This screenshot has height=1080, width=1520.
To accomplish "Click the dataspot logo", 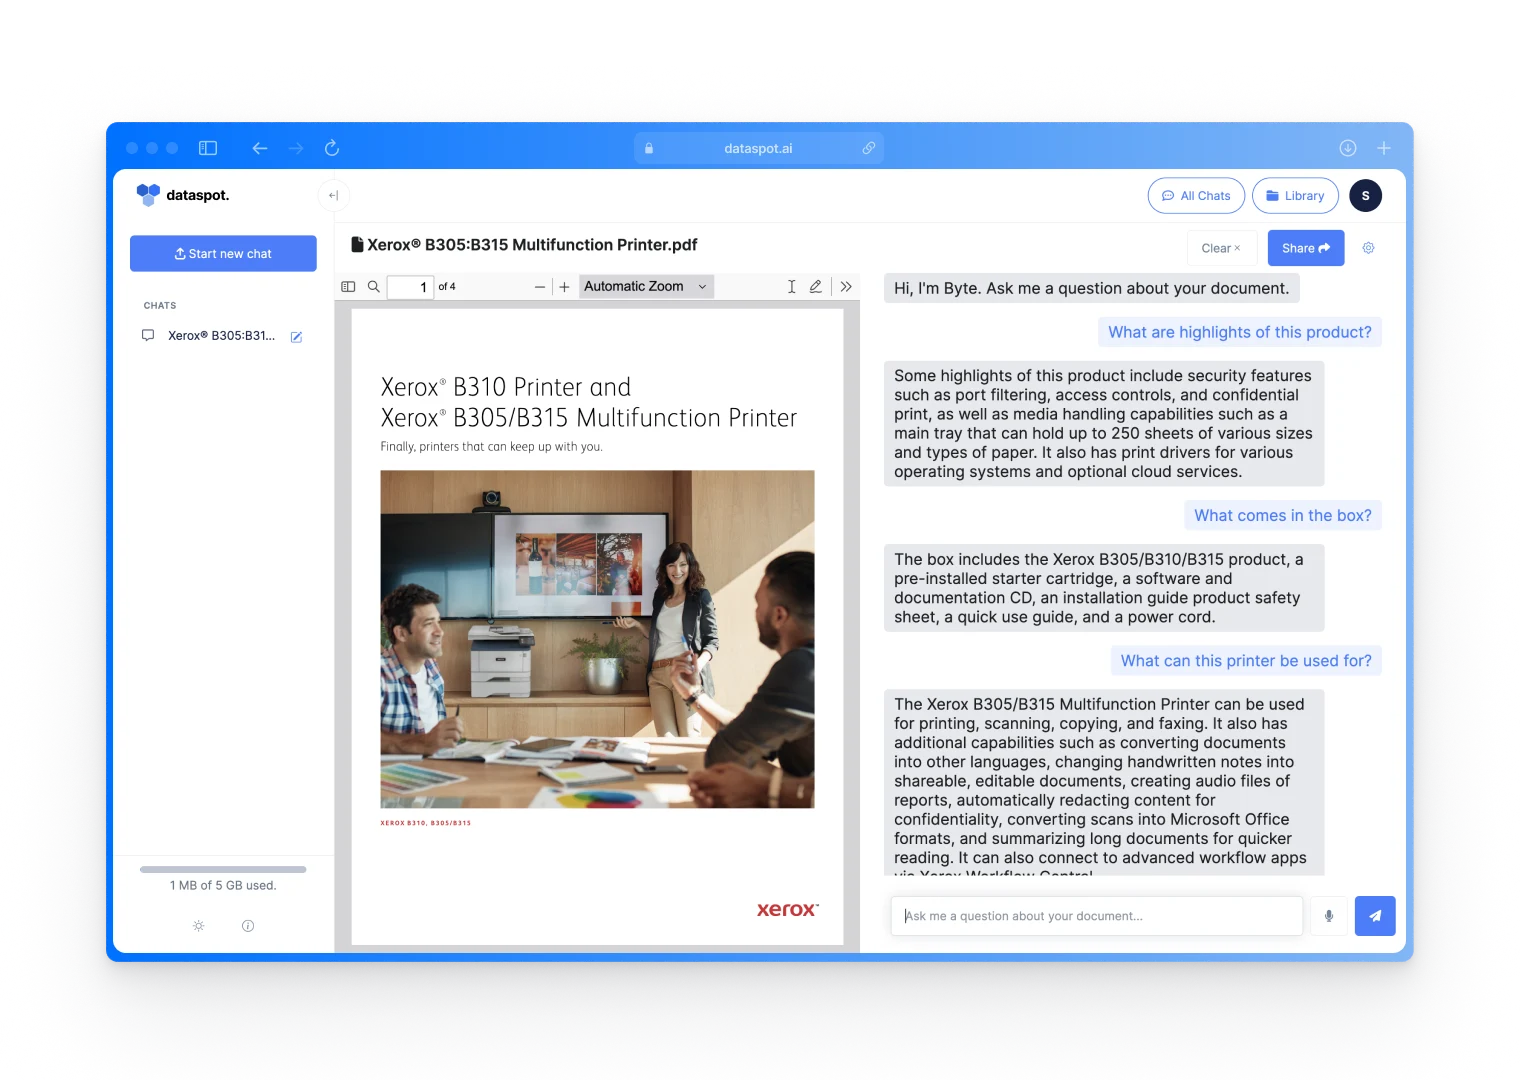I will 183,195.
